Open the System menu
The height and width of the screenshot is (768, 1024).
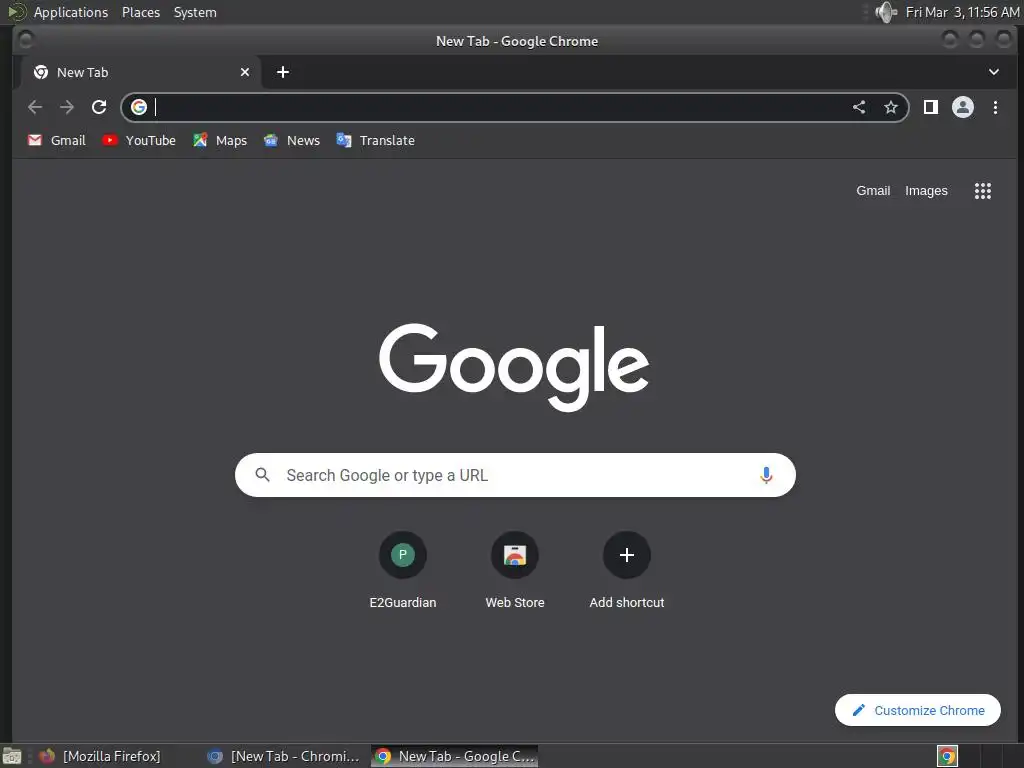[195, 12]
